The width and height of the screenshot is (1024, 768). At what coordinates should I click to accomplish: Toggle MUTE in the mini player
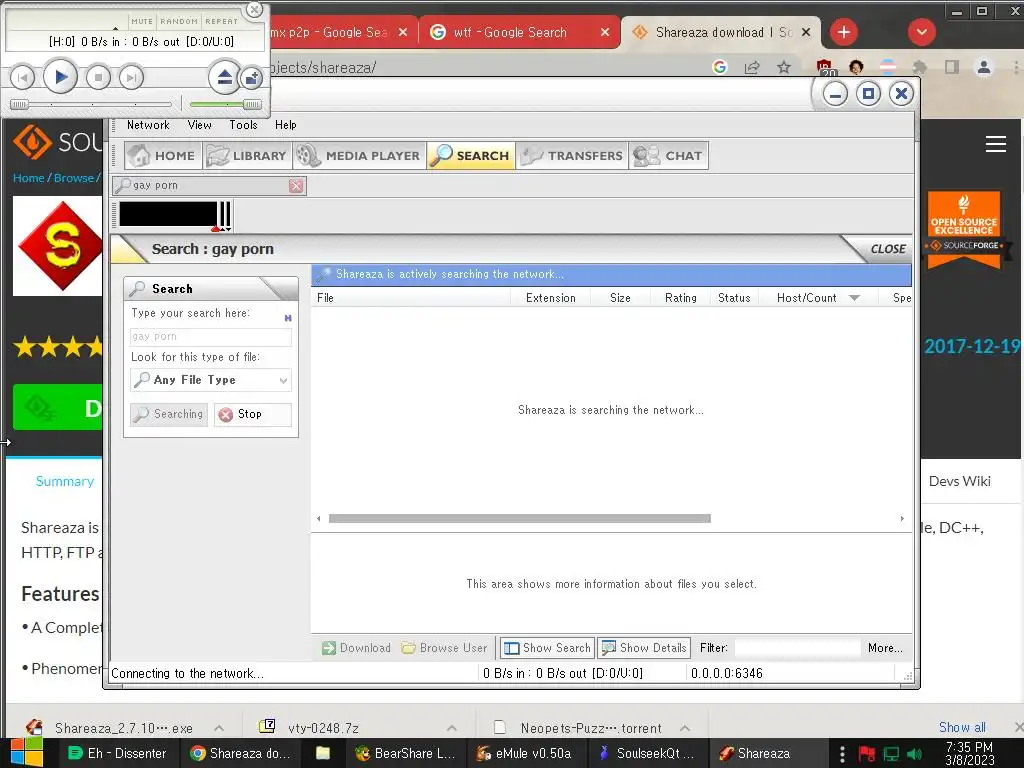click(x=142, y=21)
